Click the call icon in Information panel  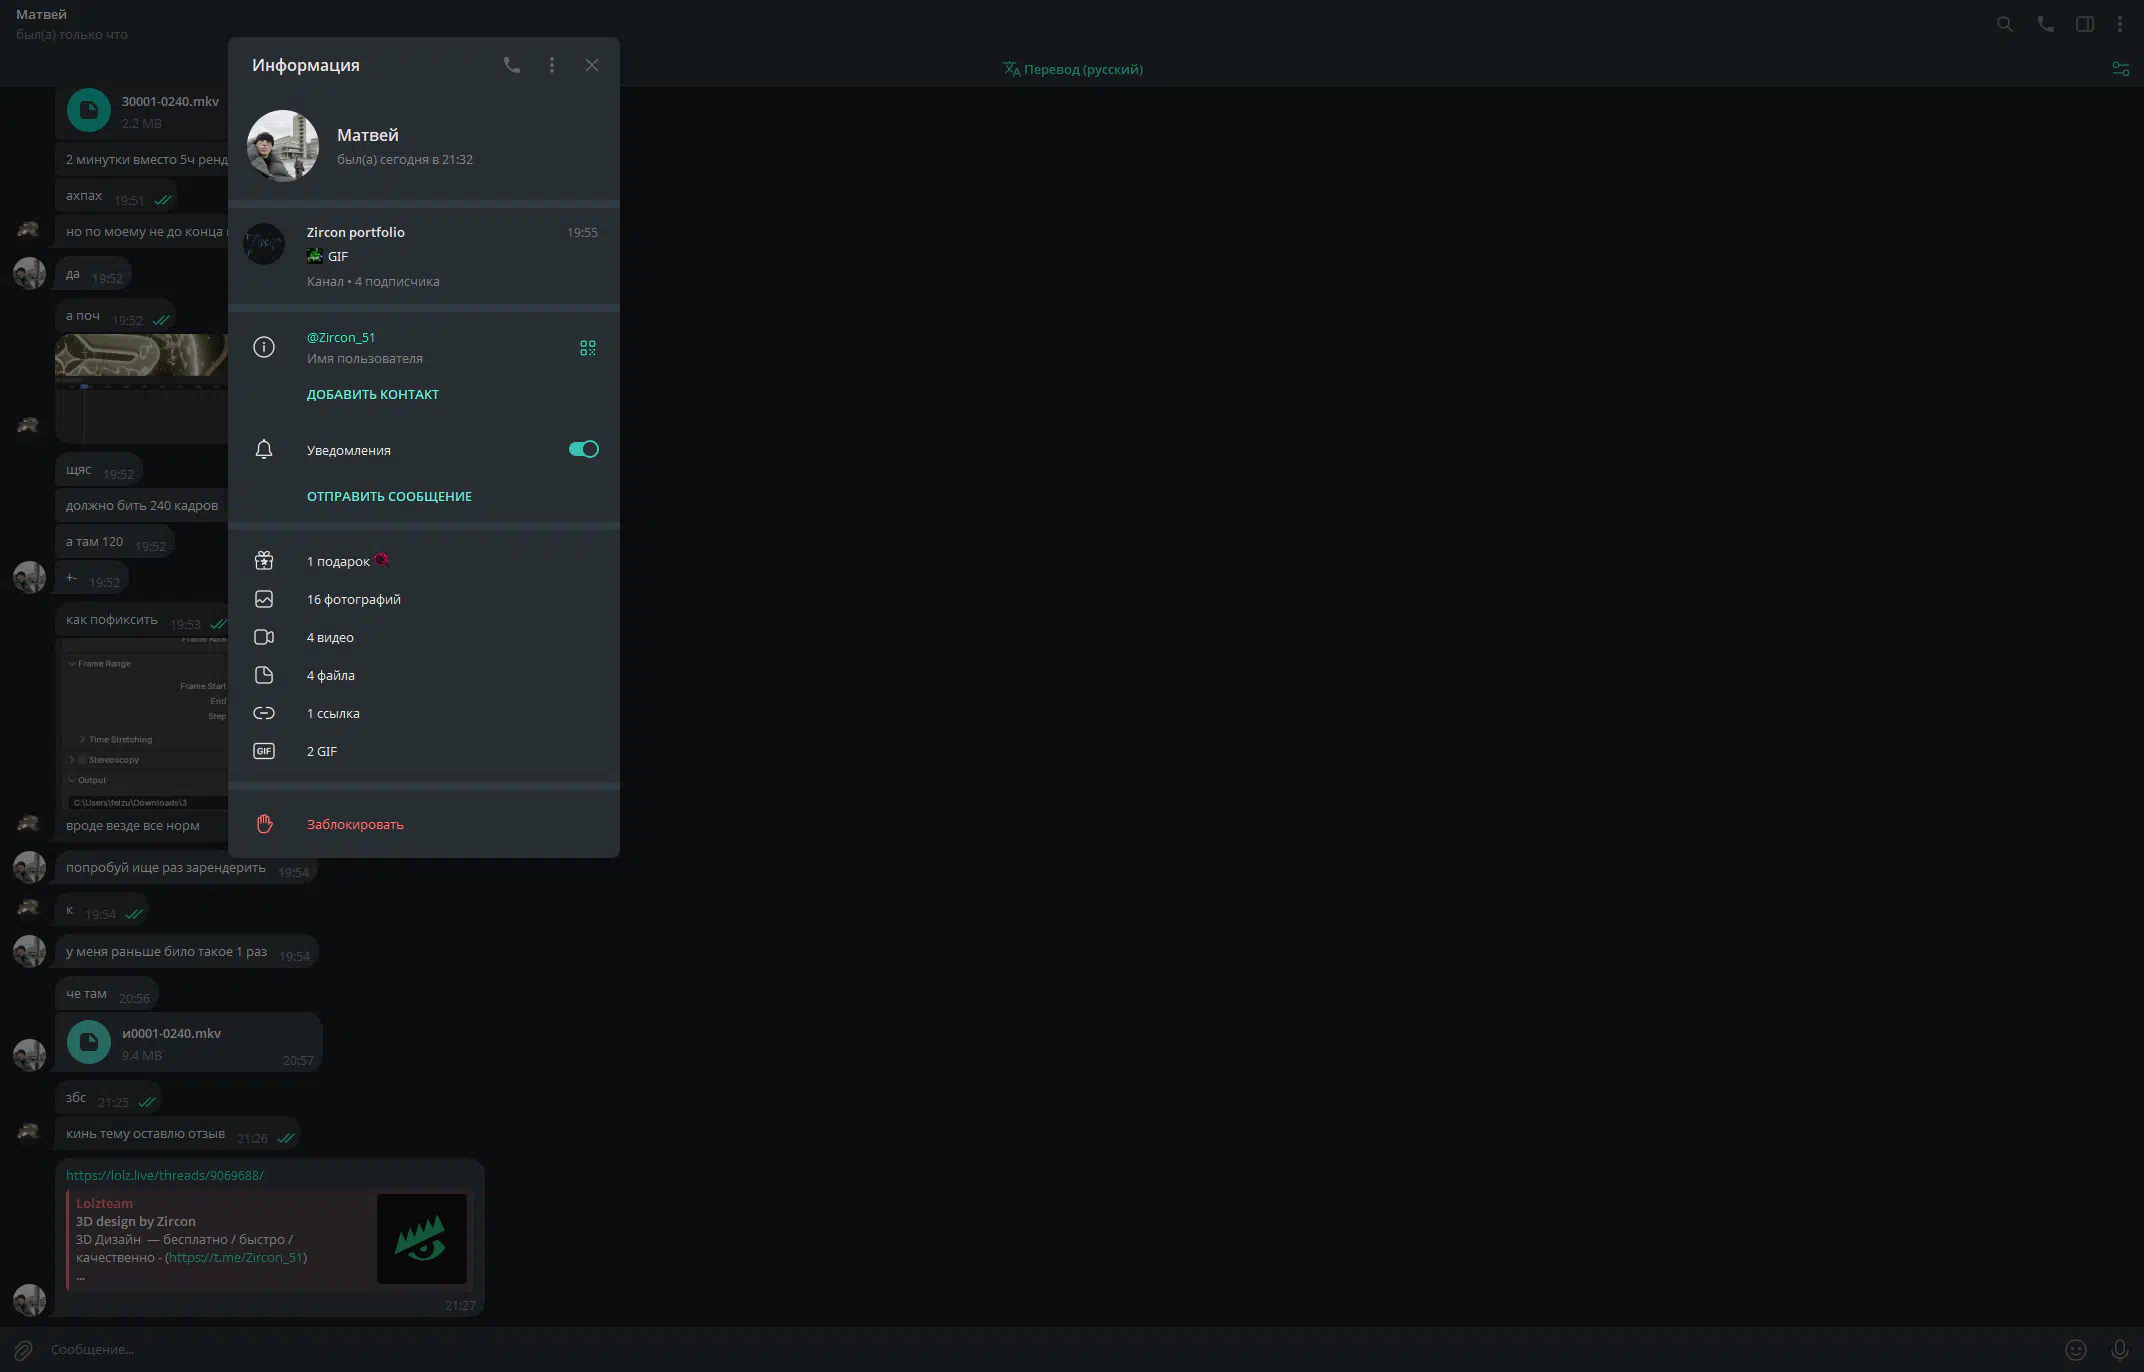point(511,65)
